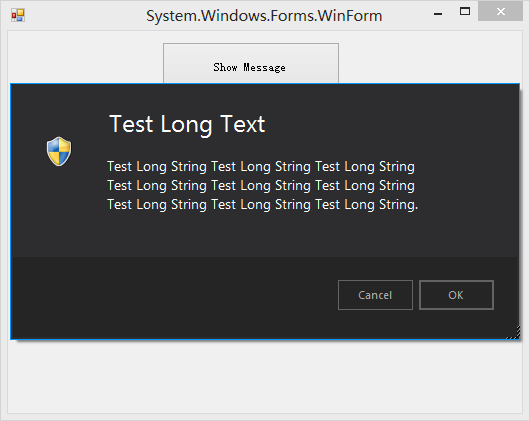Click the dialog's resize grip corner
530x421 pixels.
click(x=514, y=333)
